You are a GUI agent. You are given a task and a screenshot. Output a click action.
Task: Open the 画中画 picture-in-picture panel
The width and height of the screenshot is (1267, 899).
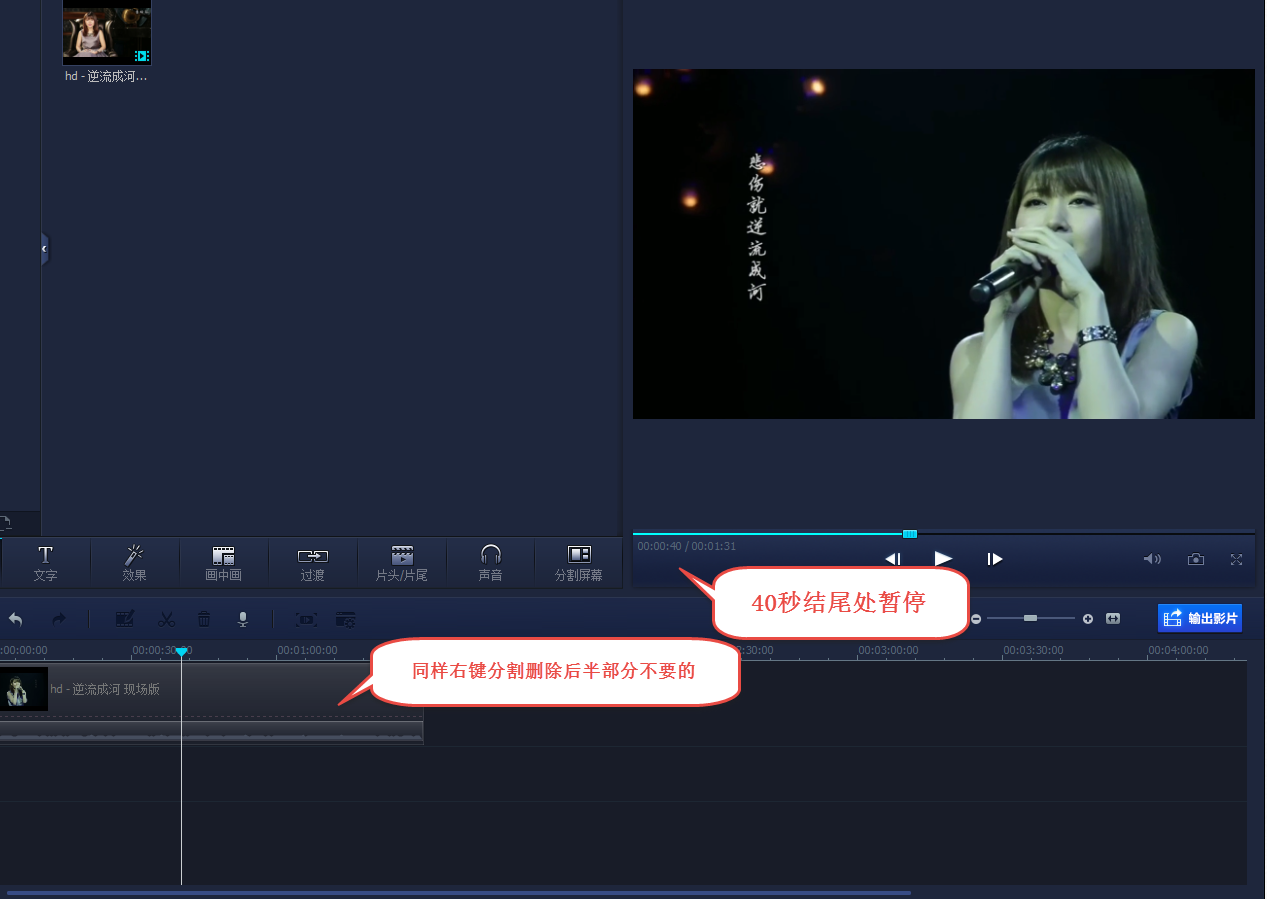pyautogui.click(x=223, y=564)
